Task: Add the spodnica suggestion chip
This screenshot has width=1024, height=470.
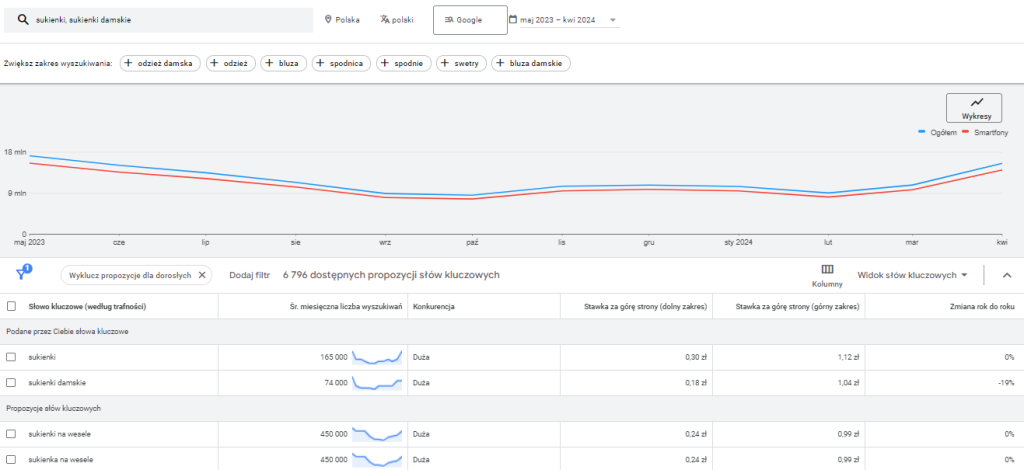Action: [x=342, y=63]
